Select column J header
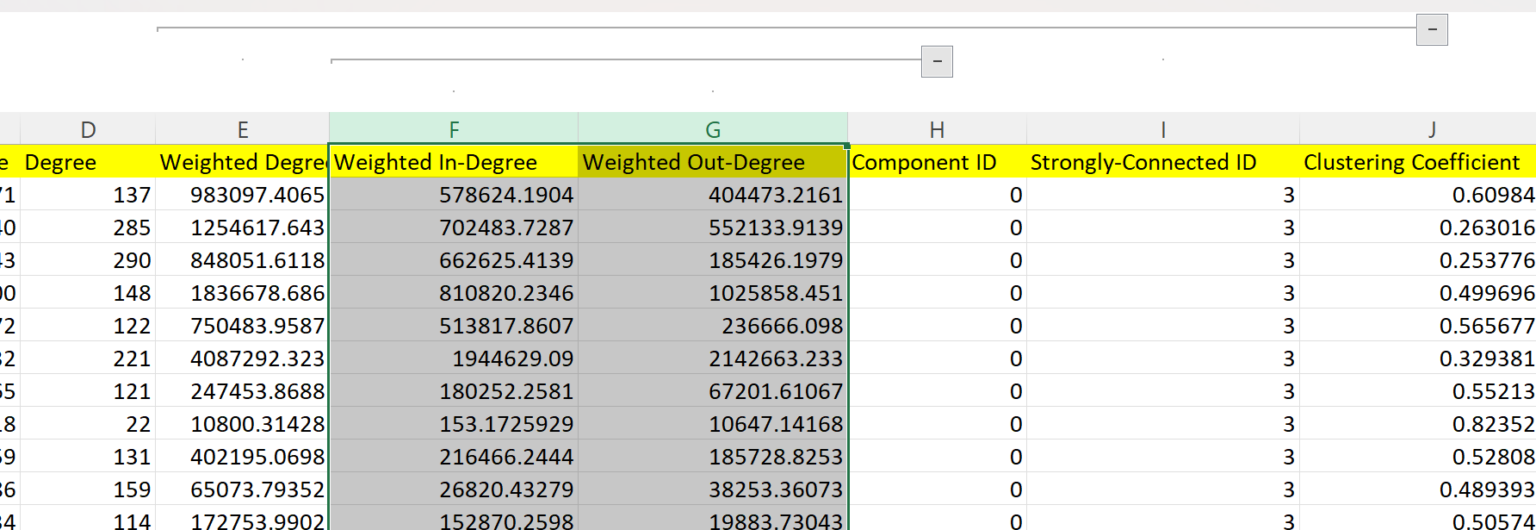1536x530 pixels. coord(1418,129)
